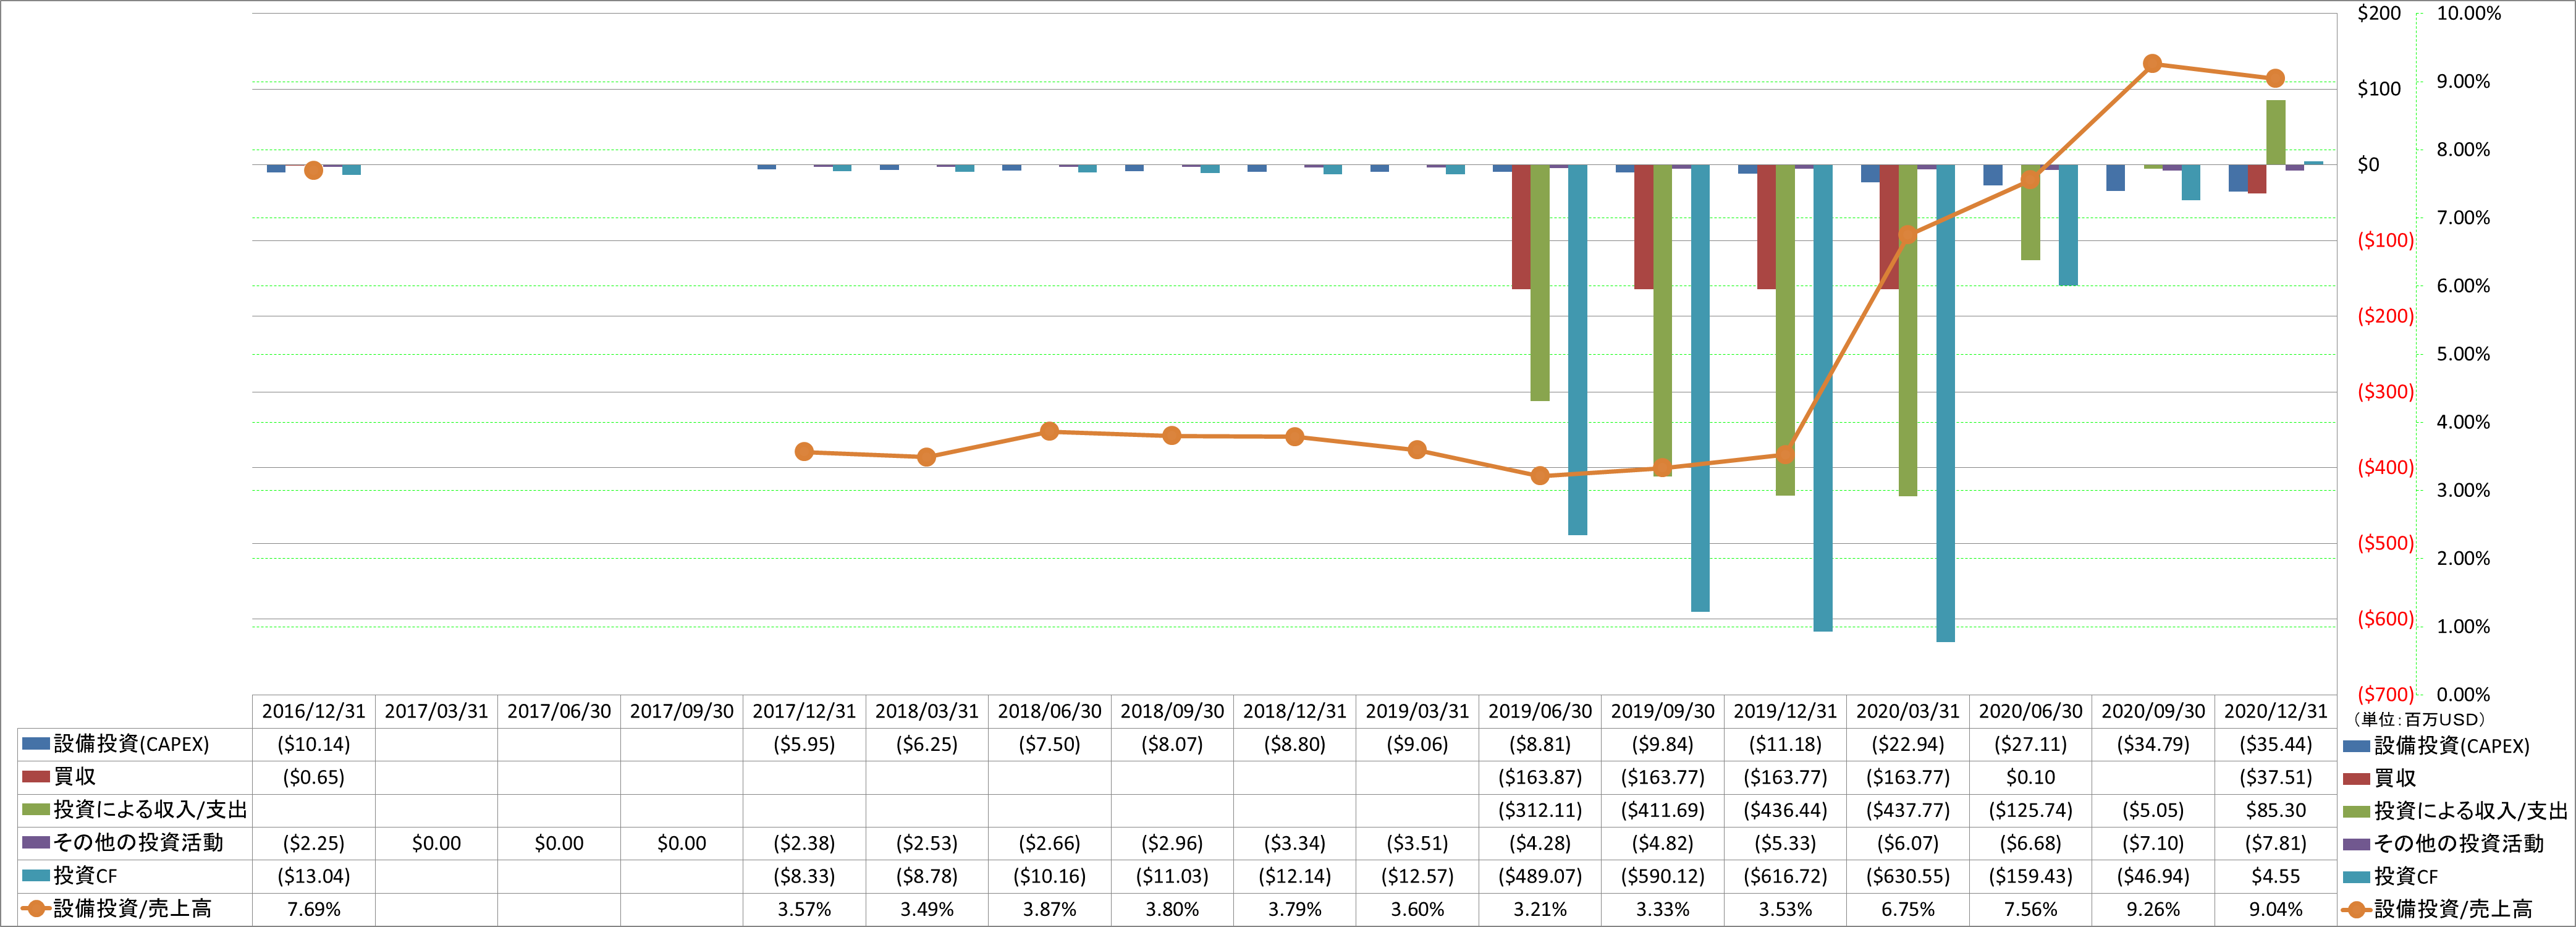
Task: Click the 9.04% ratio cell
Action: tap(2276, 909)
